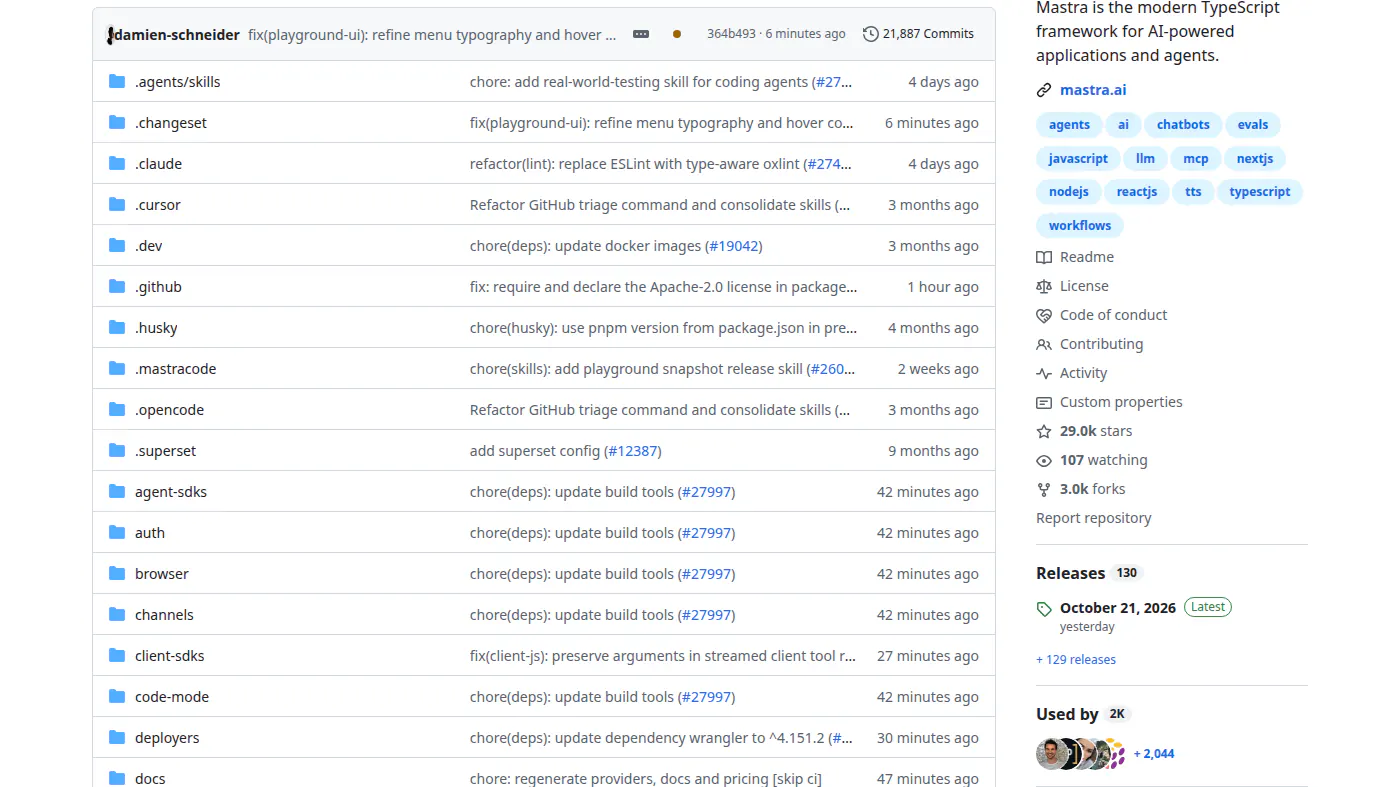Open the mastra.ai website link
This screenshot has width=1400, height=787.
1093,90
